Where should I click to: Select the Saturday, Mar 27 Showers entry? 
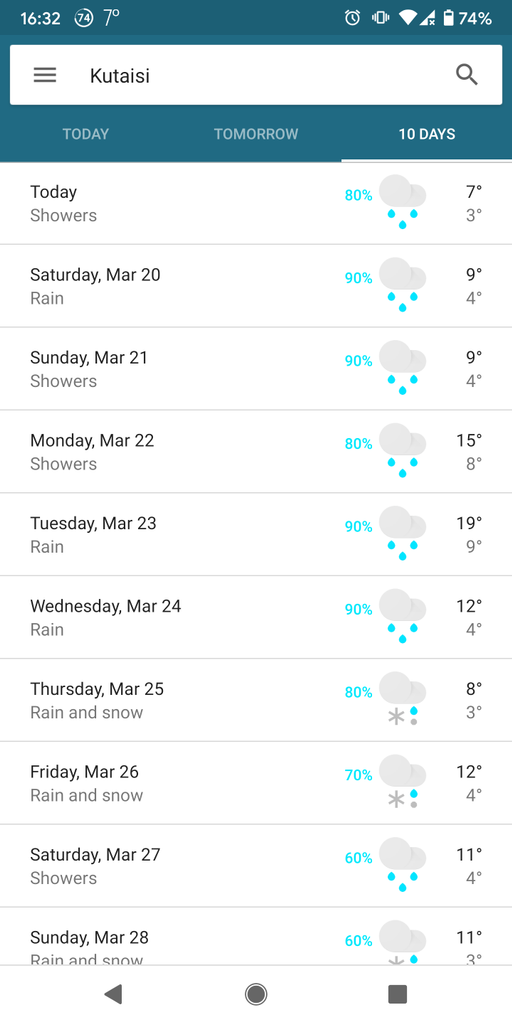256,866
